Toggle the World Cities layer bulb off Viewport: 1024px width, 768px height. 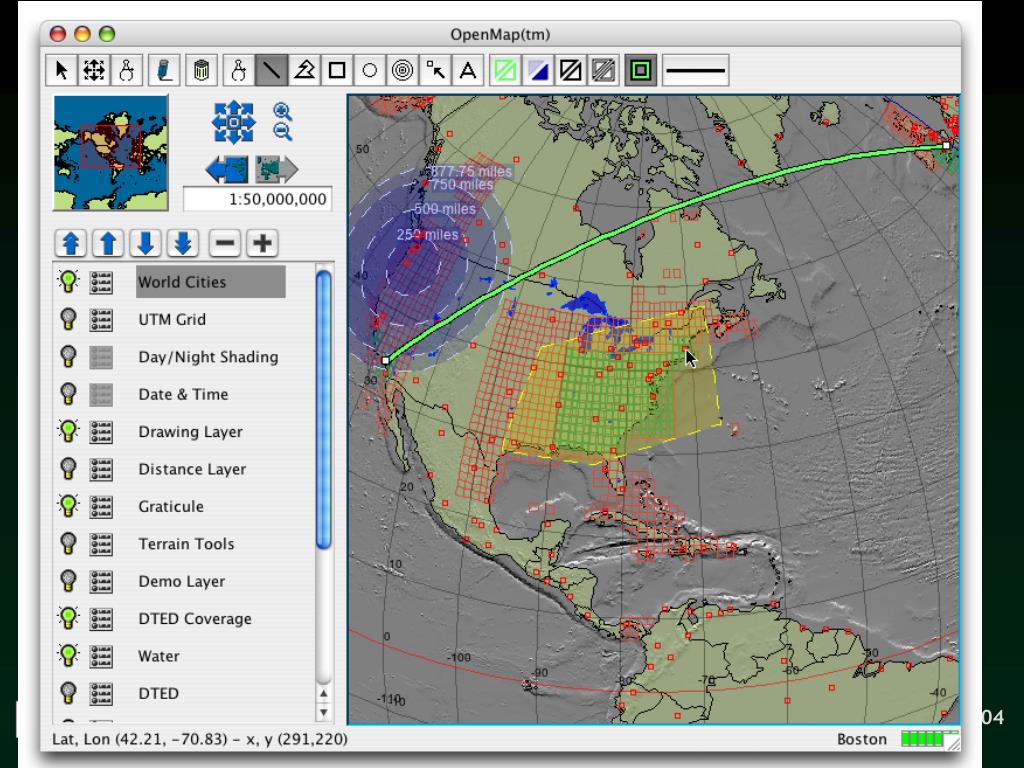[68, 281]
